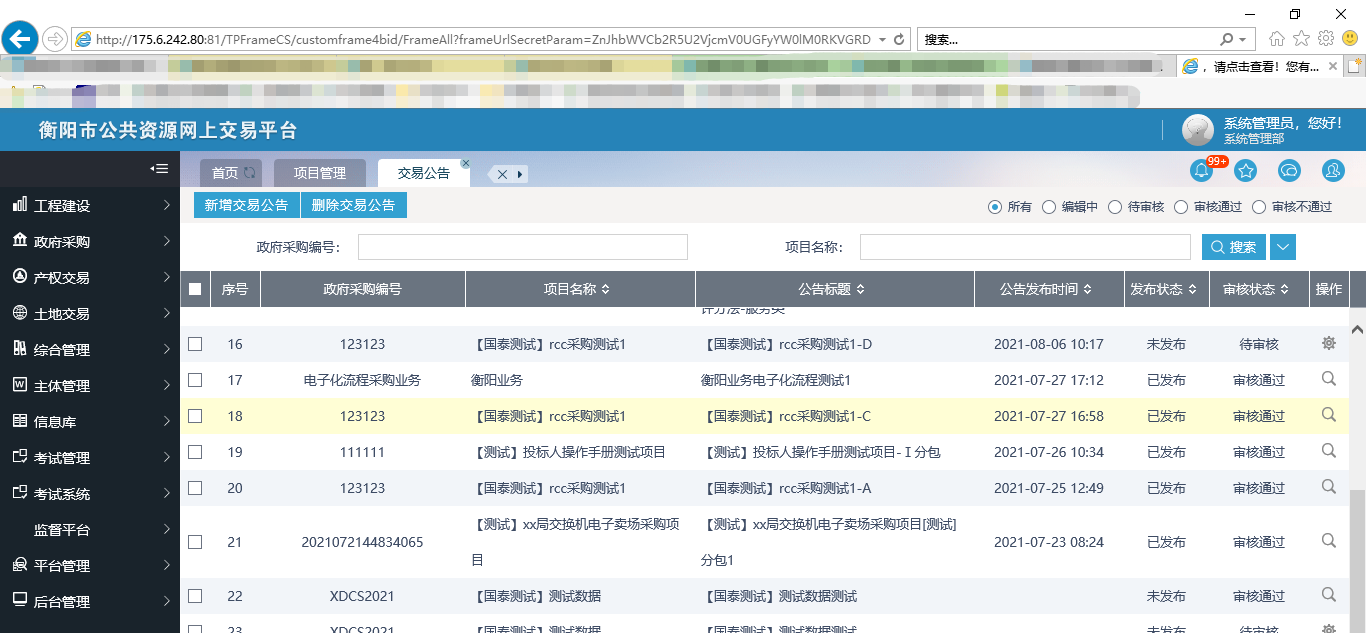1366x633 pixels.
Task: Click magnifier view icon for row 17
Action: click(1329, 379)
